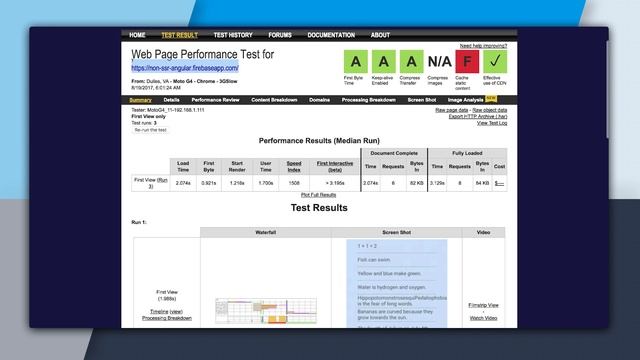
Task: Click the Start Render value '1.218s'
Action: point(237,183)
